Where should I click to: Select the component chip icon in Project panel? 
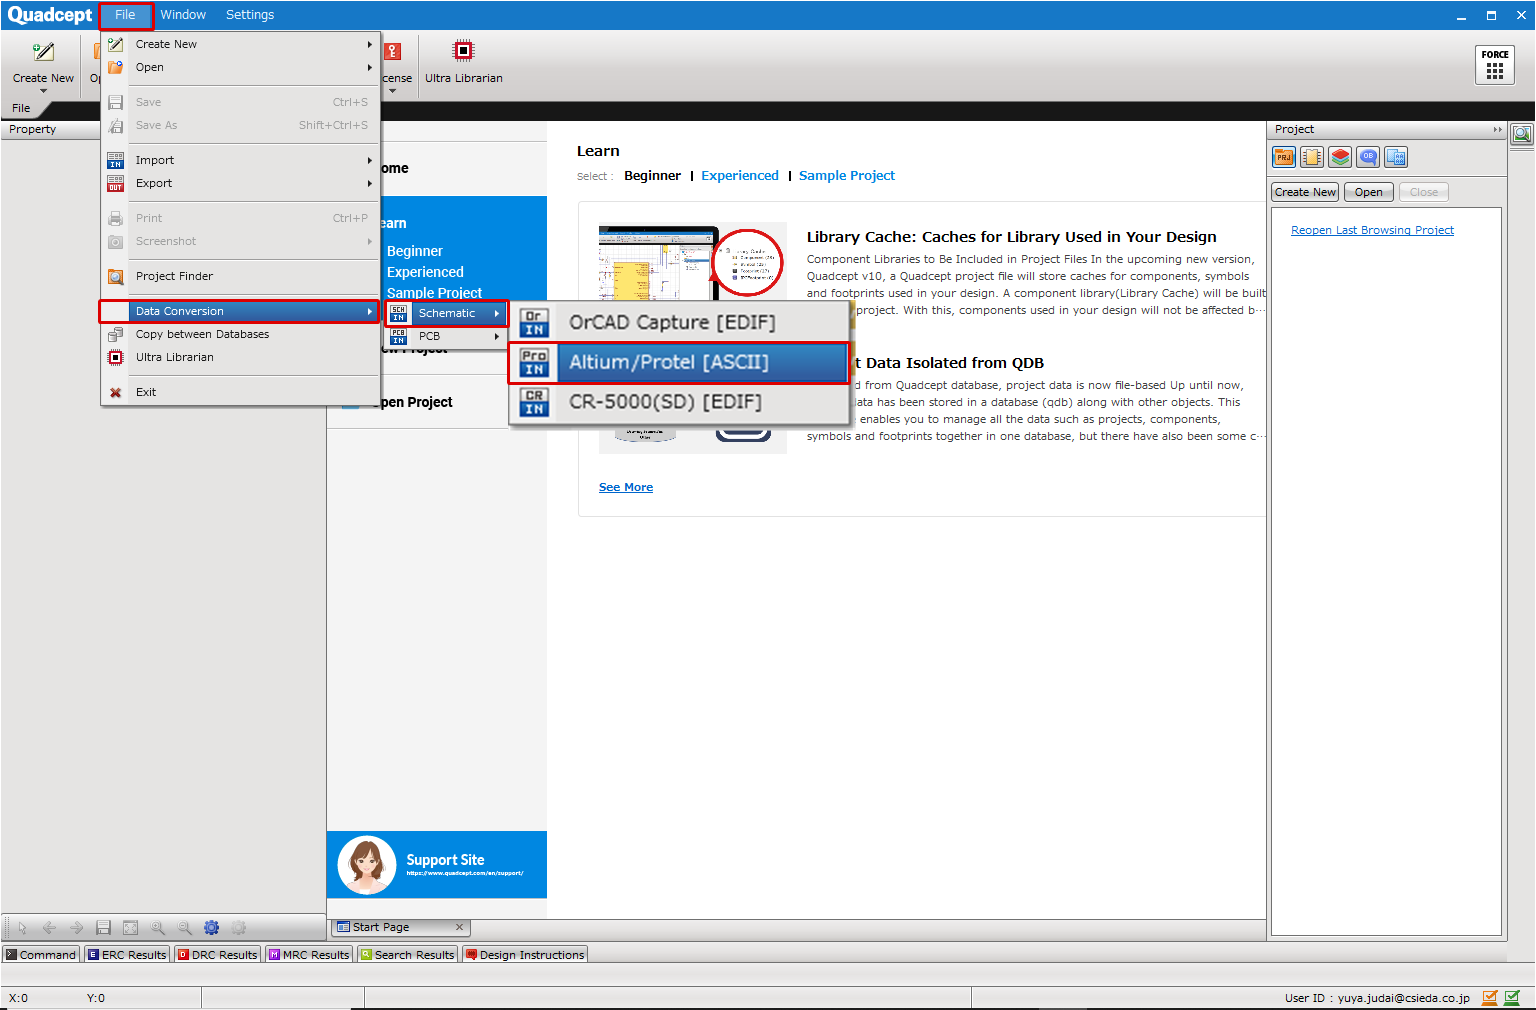1312,157
